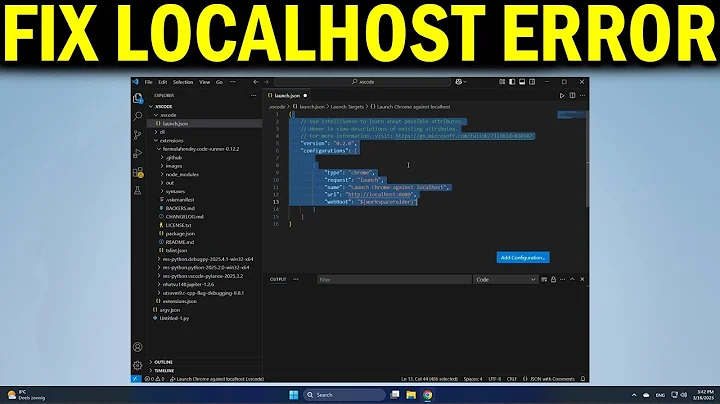This screenshot has height=404, width=720.
Task: Open the Copilot icon in title bar
Action: click(460, 82)
